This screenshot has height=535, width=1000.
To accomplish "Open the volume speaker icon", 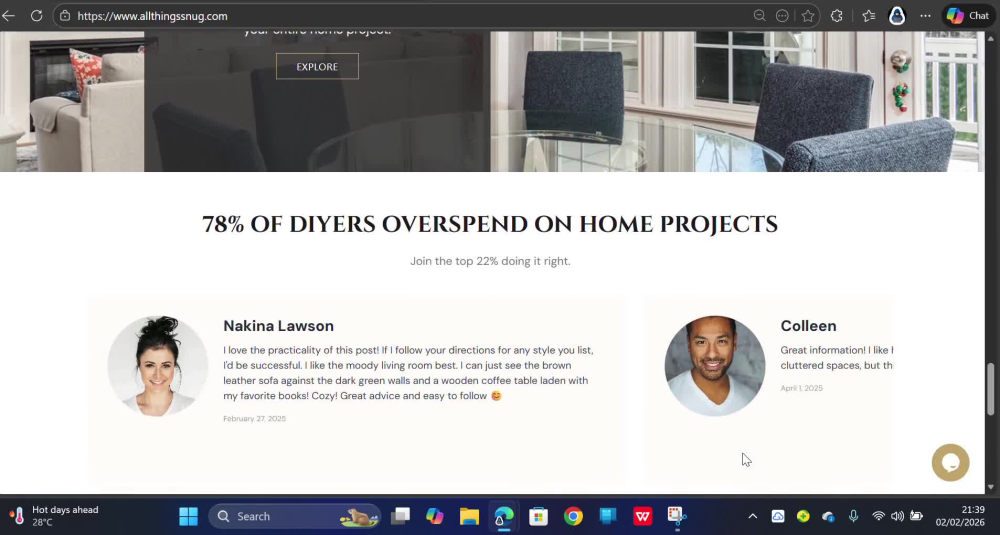I will pyautogui.click(x=897, y=517).
